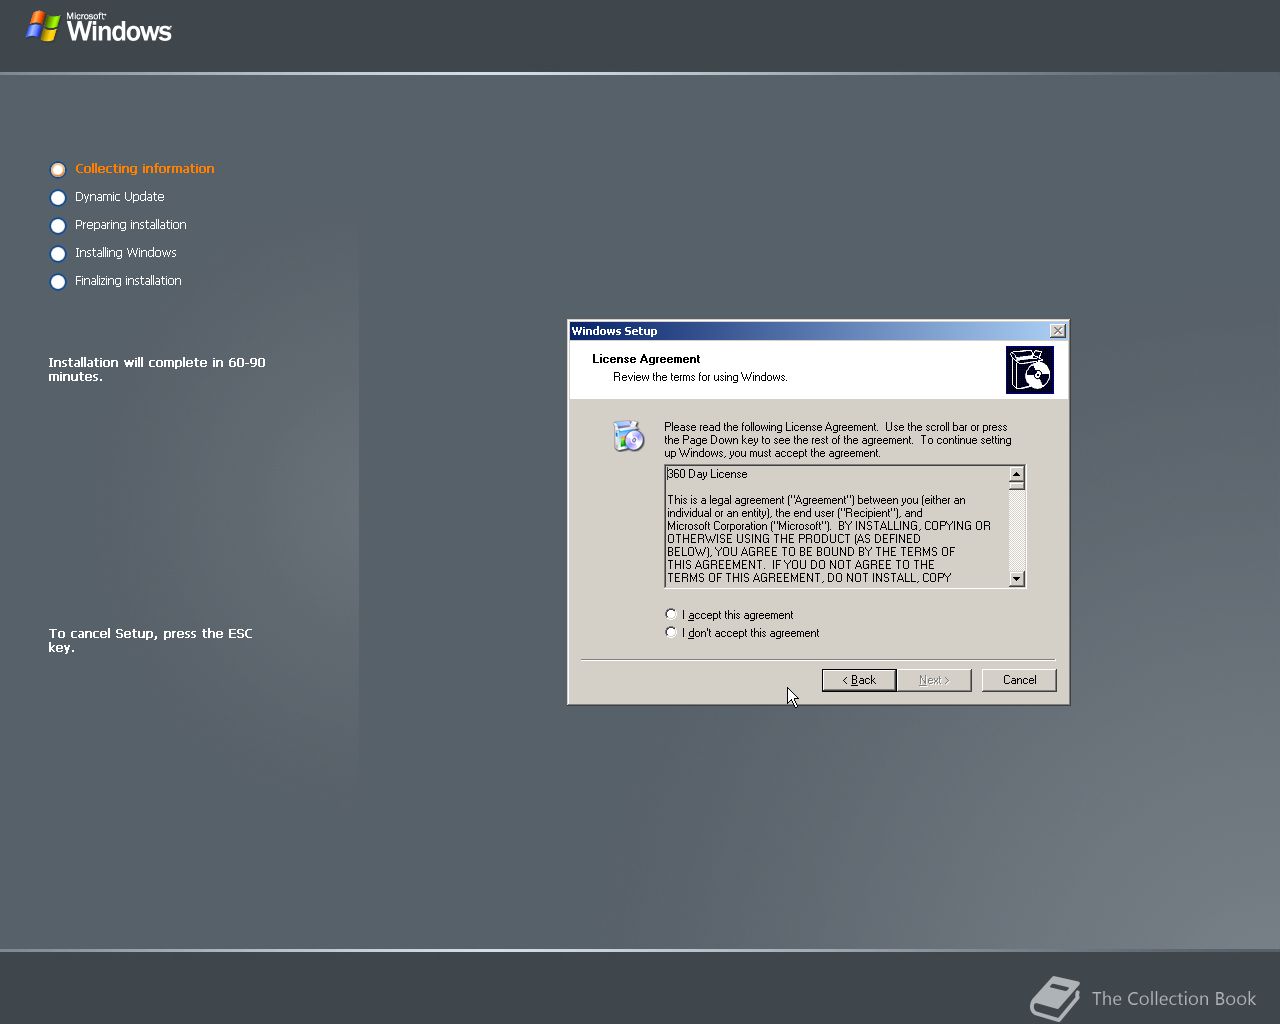Click the "To cancel Setup, press the ESC key" text

pos(151,640)
